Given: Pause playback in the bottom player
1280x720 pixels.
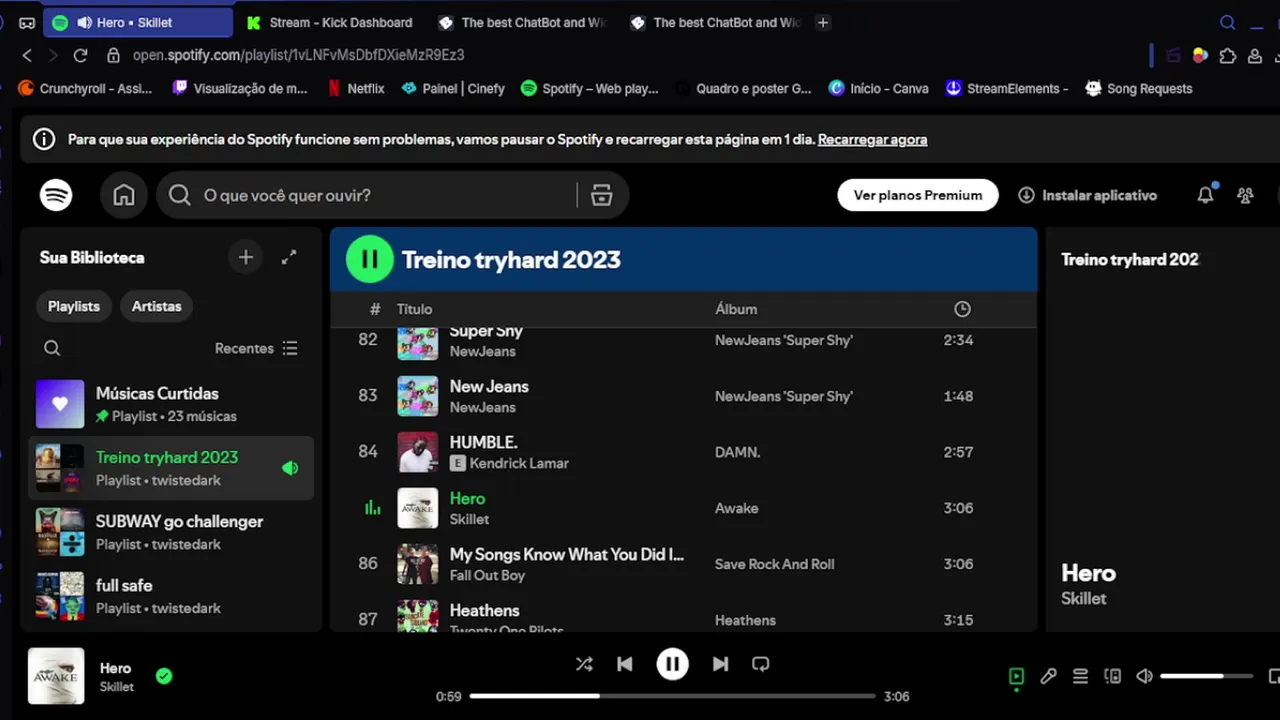Looking at the screenshot, I should 672,664.
